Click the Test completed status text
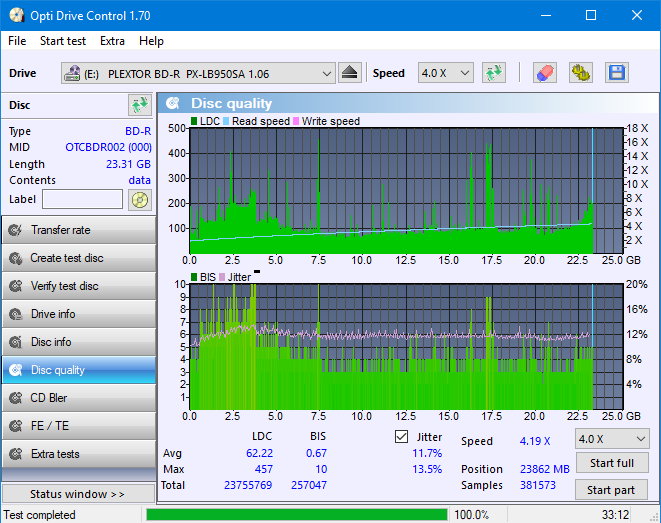Image resolution: width=661 pixels, height=523 pixels. pyautogui.click(x=40, y=515)
